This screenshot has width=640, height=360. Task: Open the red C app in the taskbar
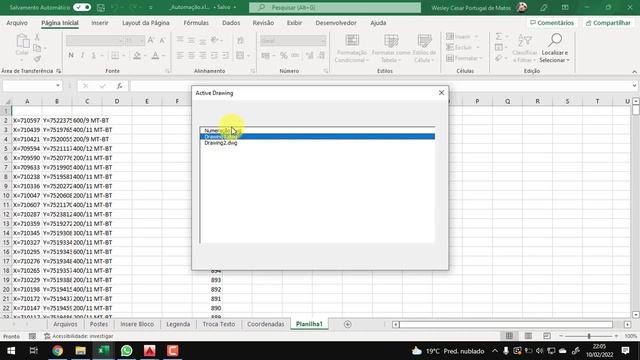click(x=172, y=351)
